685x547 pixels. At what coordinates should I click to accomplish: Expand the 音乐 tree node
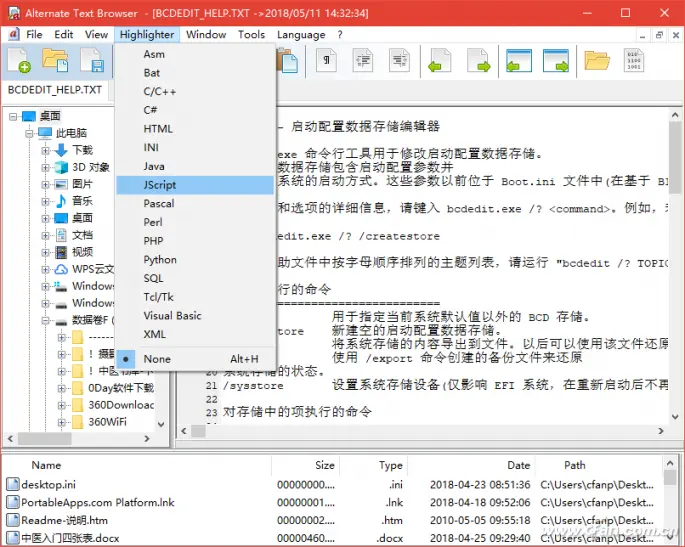pyautogui.click(x=45, y=202)
